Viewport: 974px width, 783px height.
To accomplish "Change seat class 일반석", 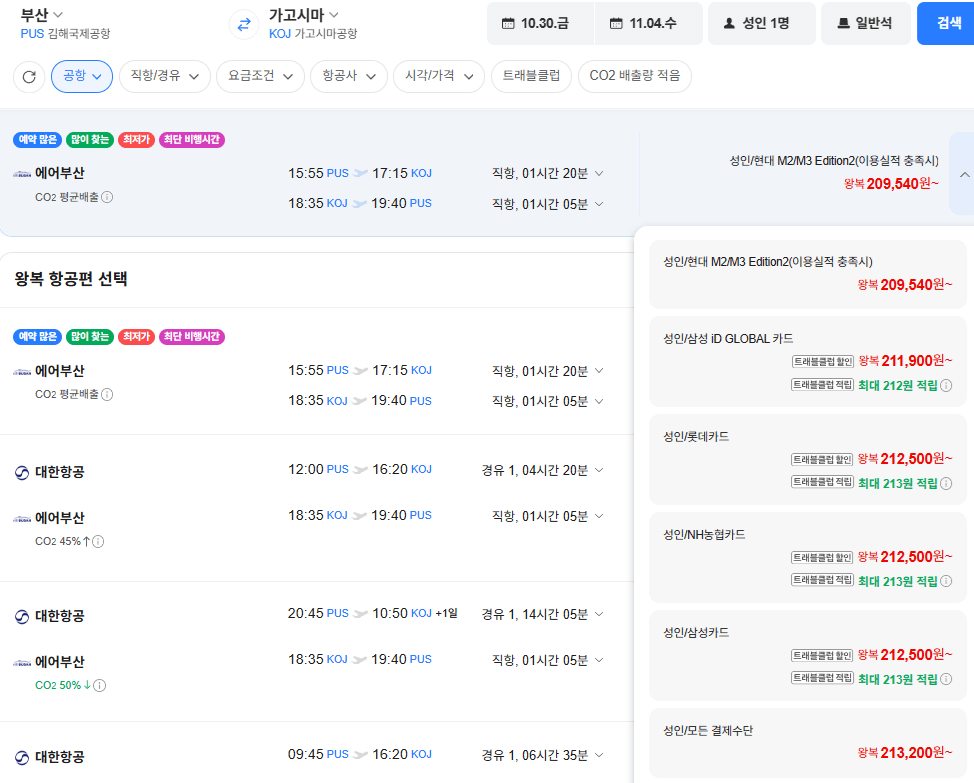I will pyautogui.click(x=866, y=24).
